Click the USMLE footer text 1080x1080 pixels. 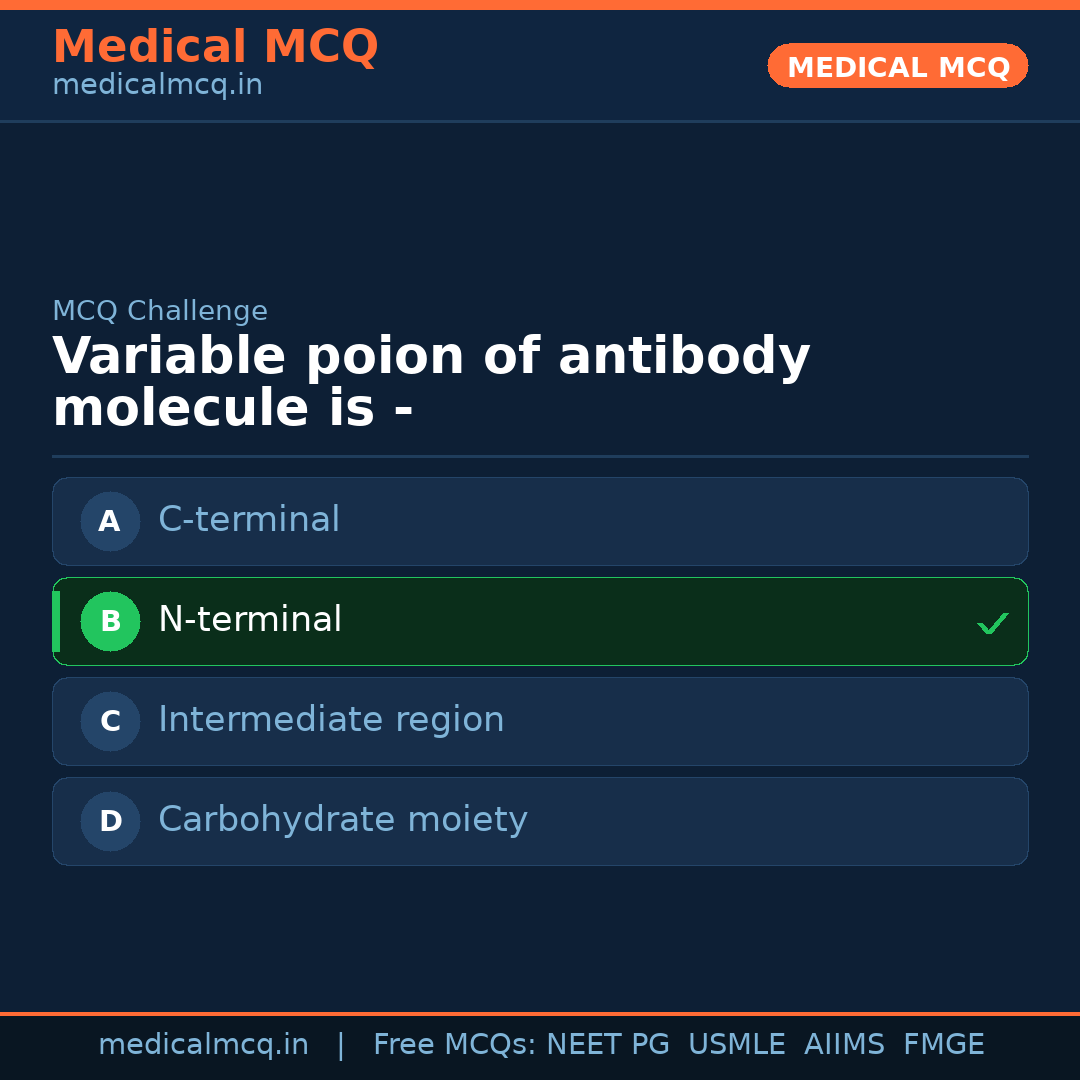[x=736, y=1045]
